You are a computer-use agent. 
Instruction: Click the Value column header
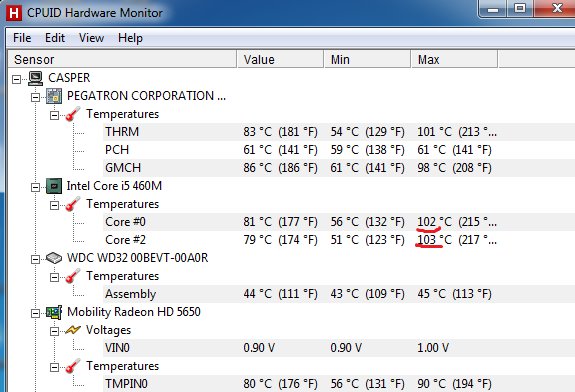(281, 59)
